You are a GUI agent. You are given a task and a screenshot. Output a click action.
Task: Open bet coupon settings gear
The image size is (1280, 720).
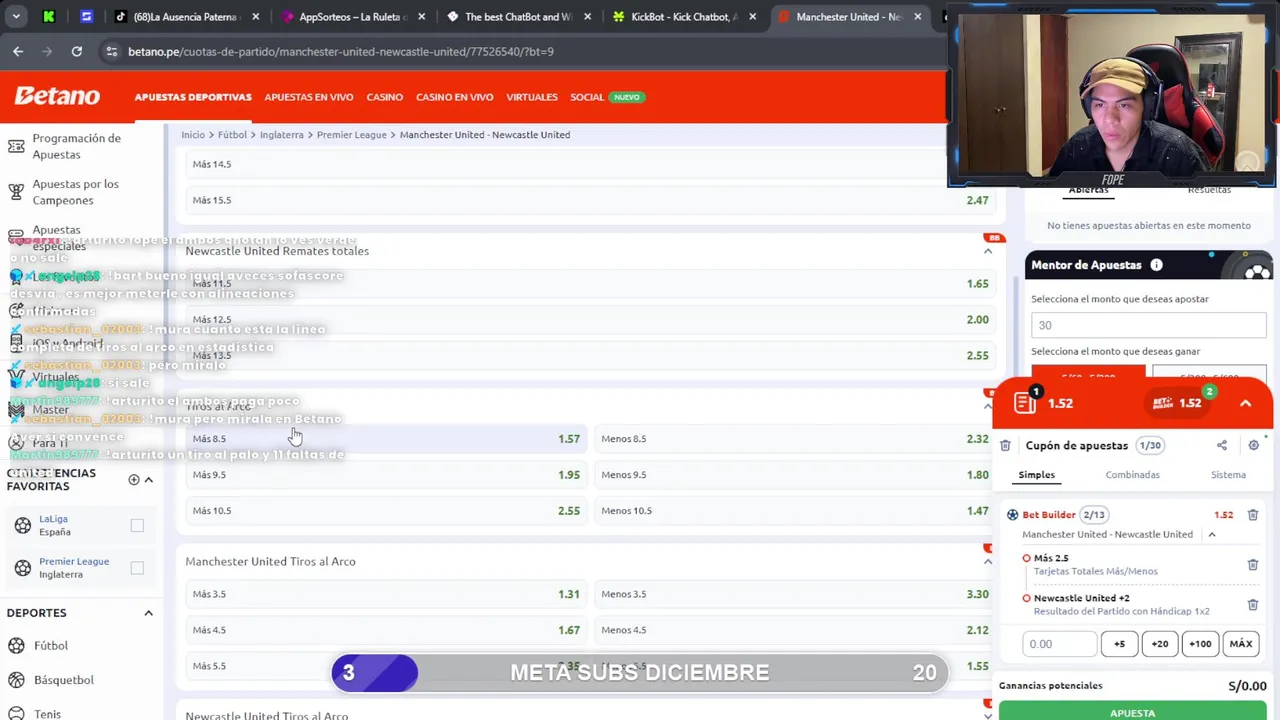pyautogui.click(x=1253, y=446)
